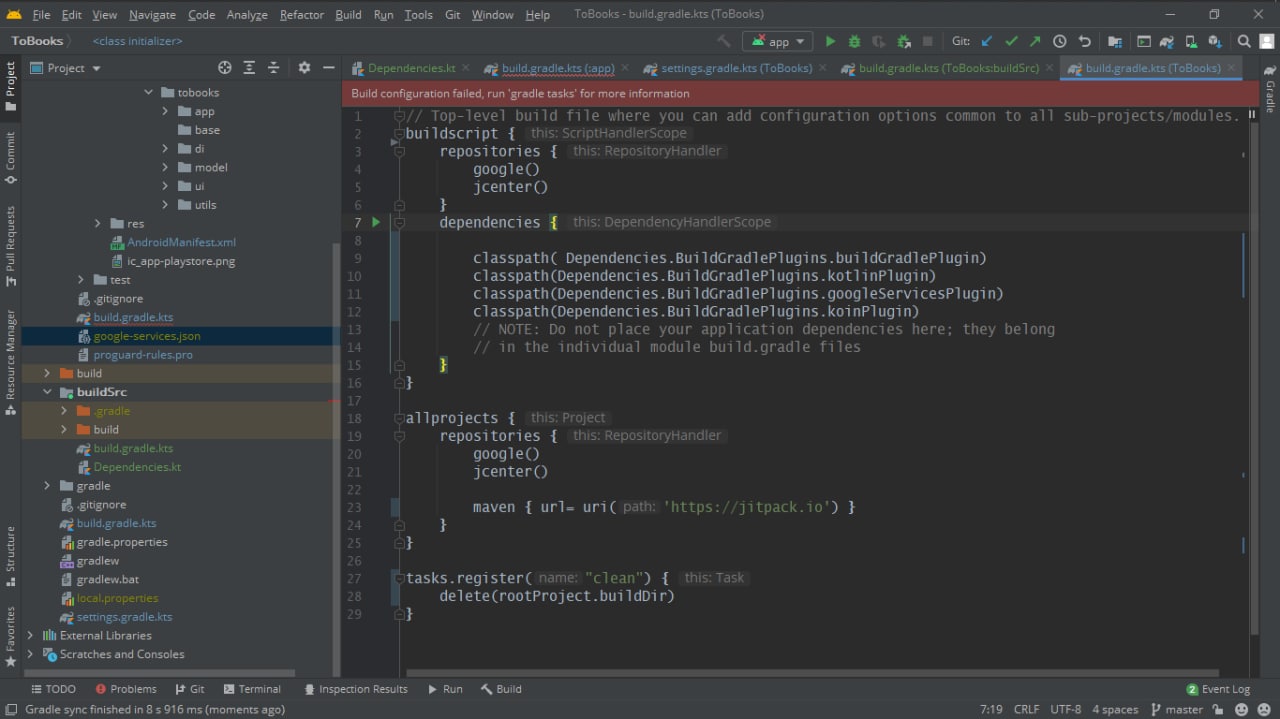Open the Inspection Results tool window

pos(355,689)
